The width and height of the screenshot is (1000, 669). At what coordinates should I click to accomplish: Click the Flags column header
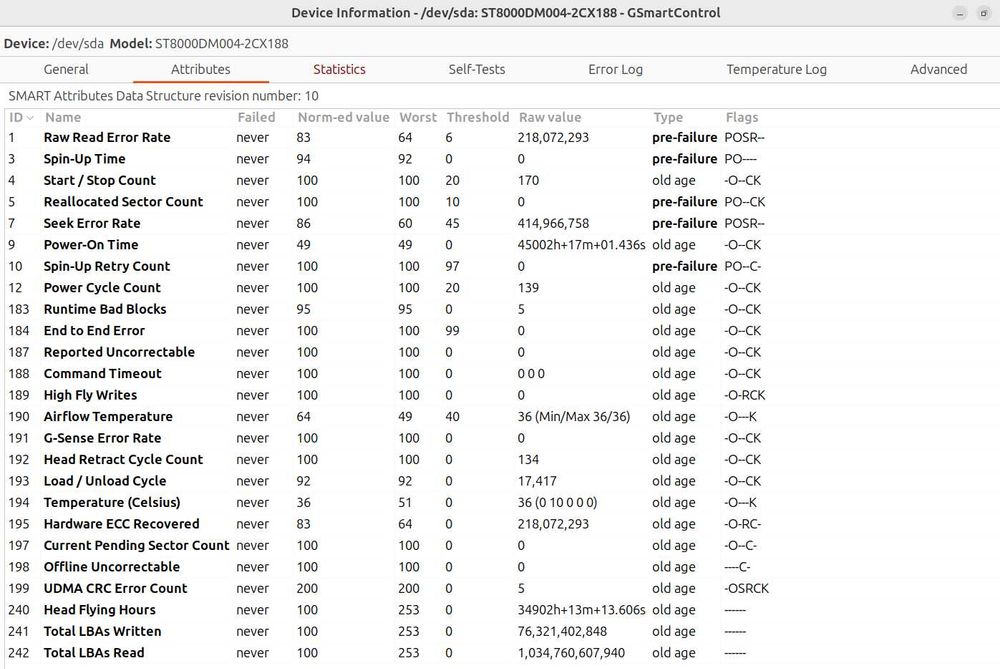[x=742, y=117]
